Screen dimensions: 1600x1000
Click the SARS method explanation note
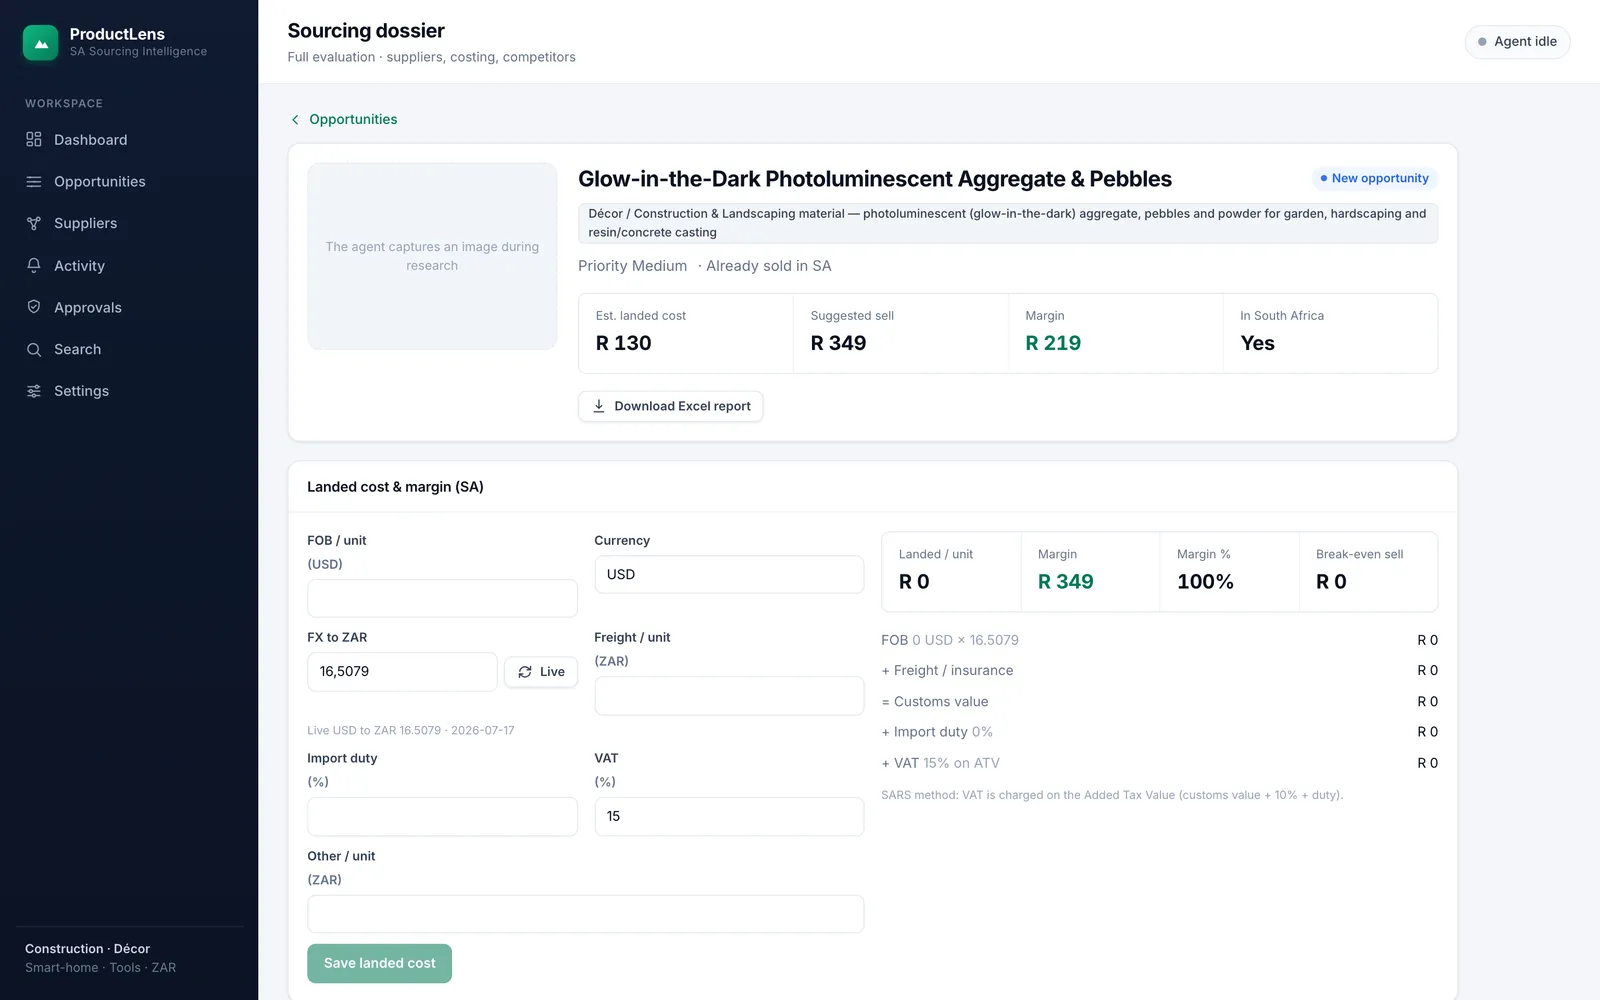coord(1112,795)
